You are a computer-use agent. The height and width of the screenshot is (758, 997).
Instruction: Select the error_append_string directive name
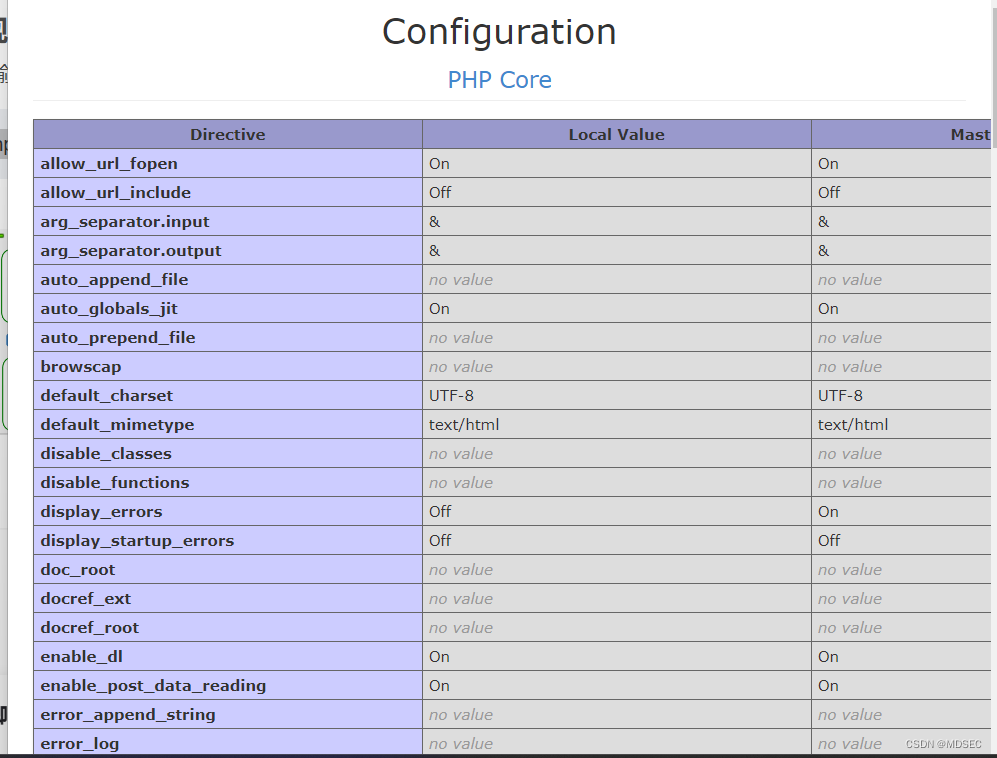click(x=128, y=715)
